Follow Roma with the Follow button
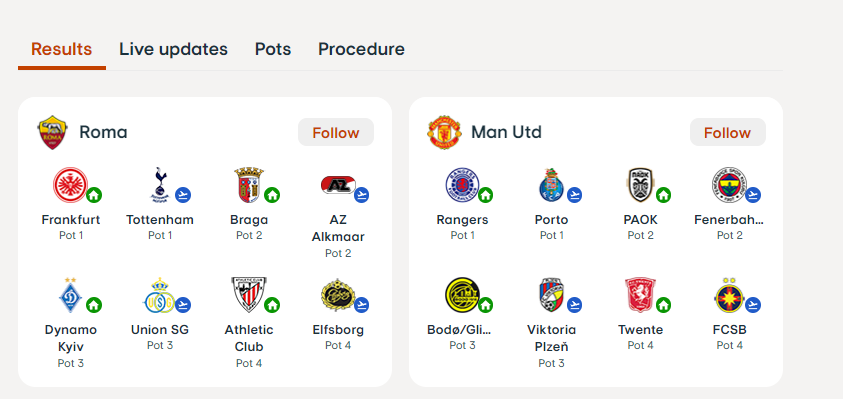The image size is (843, 399). [336, 132]
